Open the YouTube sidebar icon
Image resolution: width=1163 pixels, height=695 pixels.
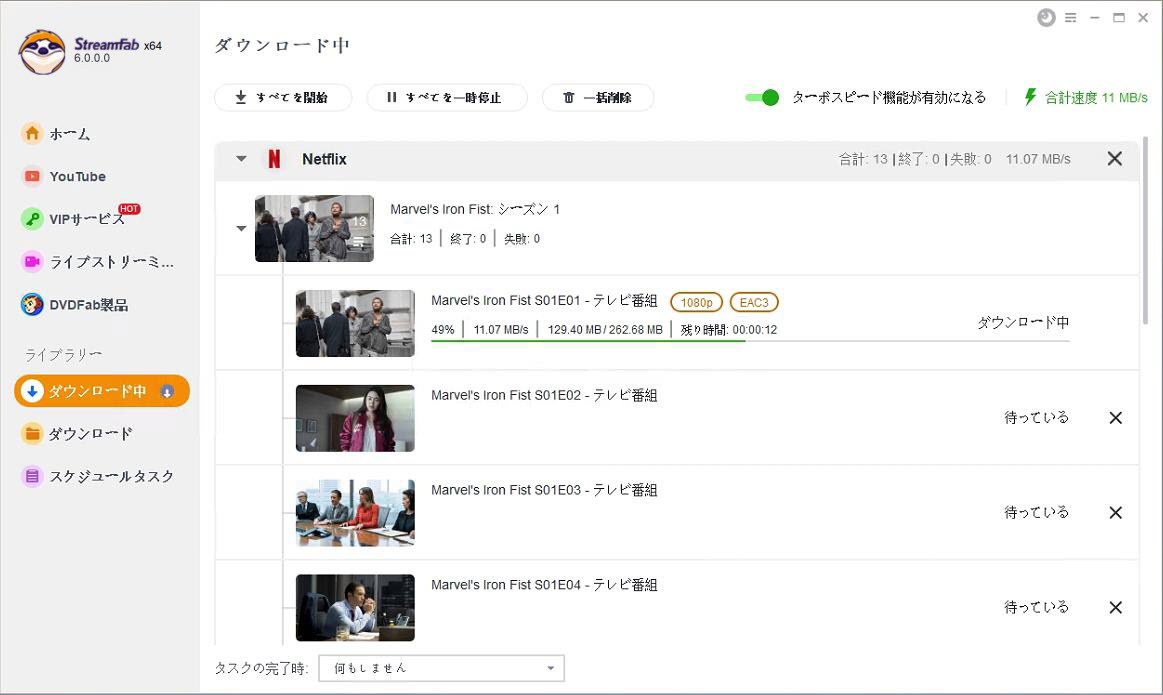pos(32,177)
